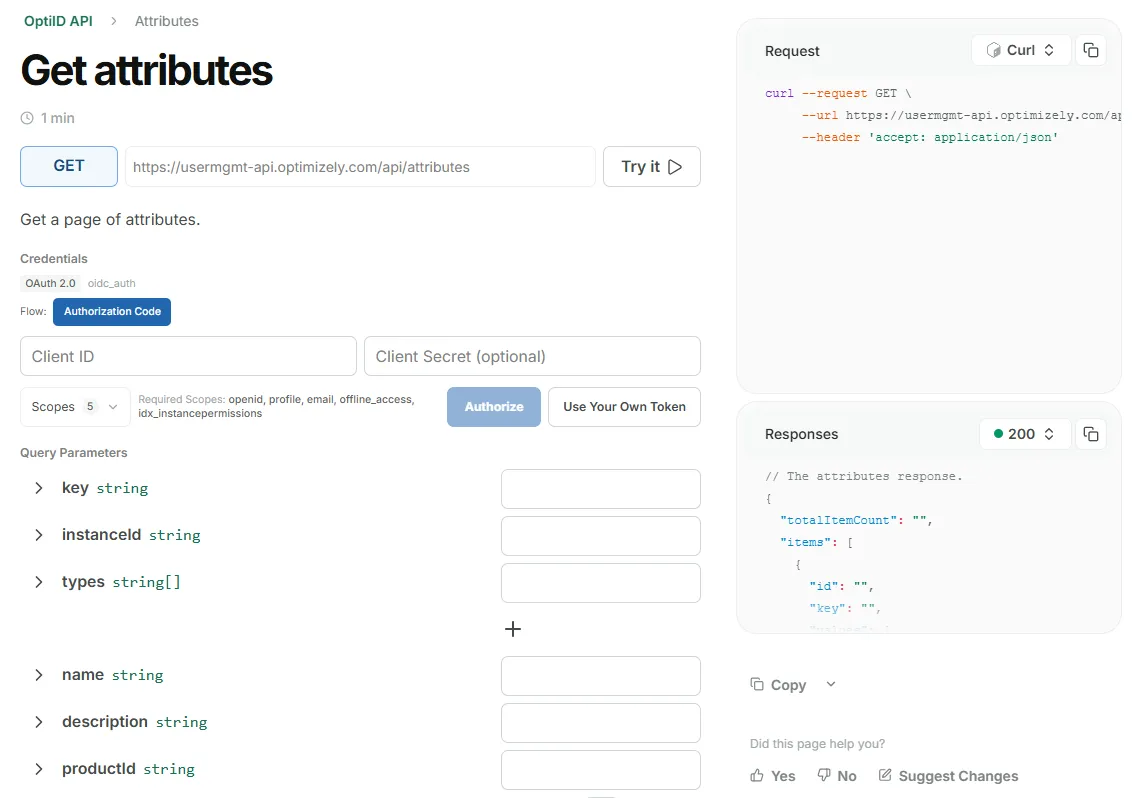Click the play icon in Try it

(x=675, y=167)
